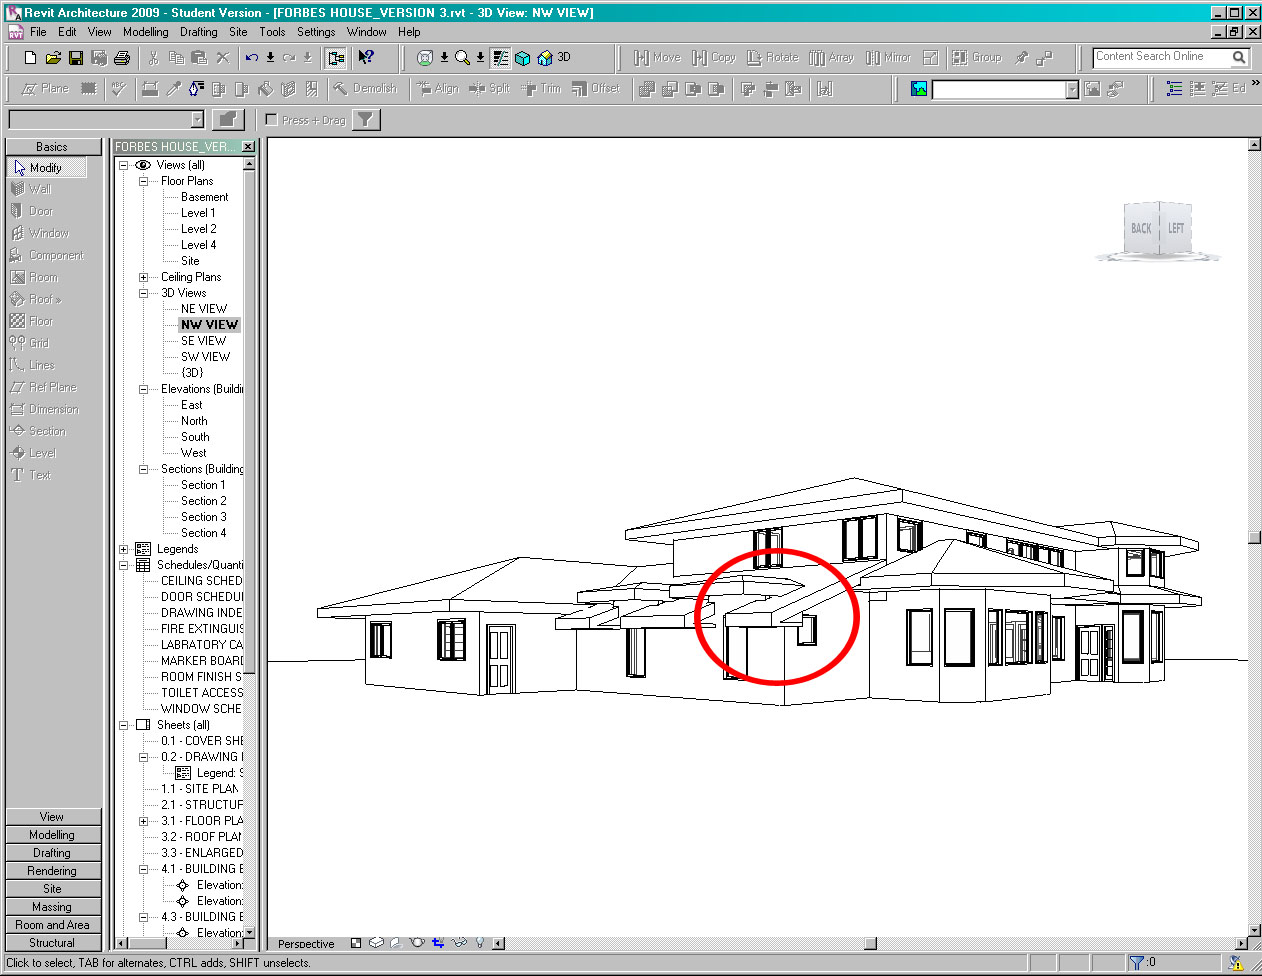
Task: Switch to the Structural design bar tab
Action: 52,943
